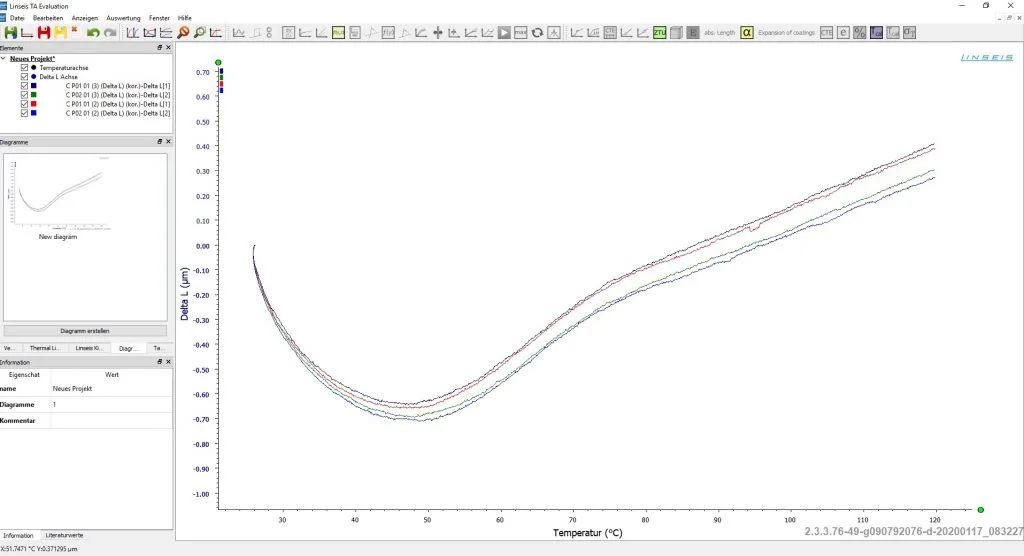
Task: Uncheck the Temperaturachse checkbox
Action: pyautogui.click(x=24, y=67)
